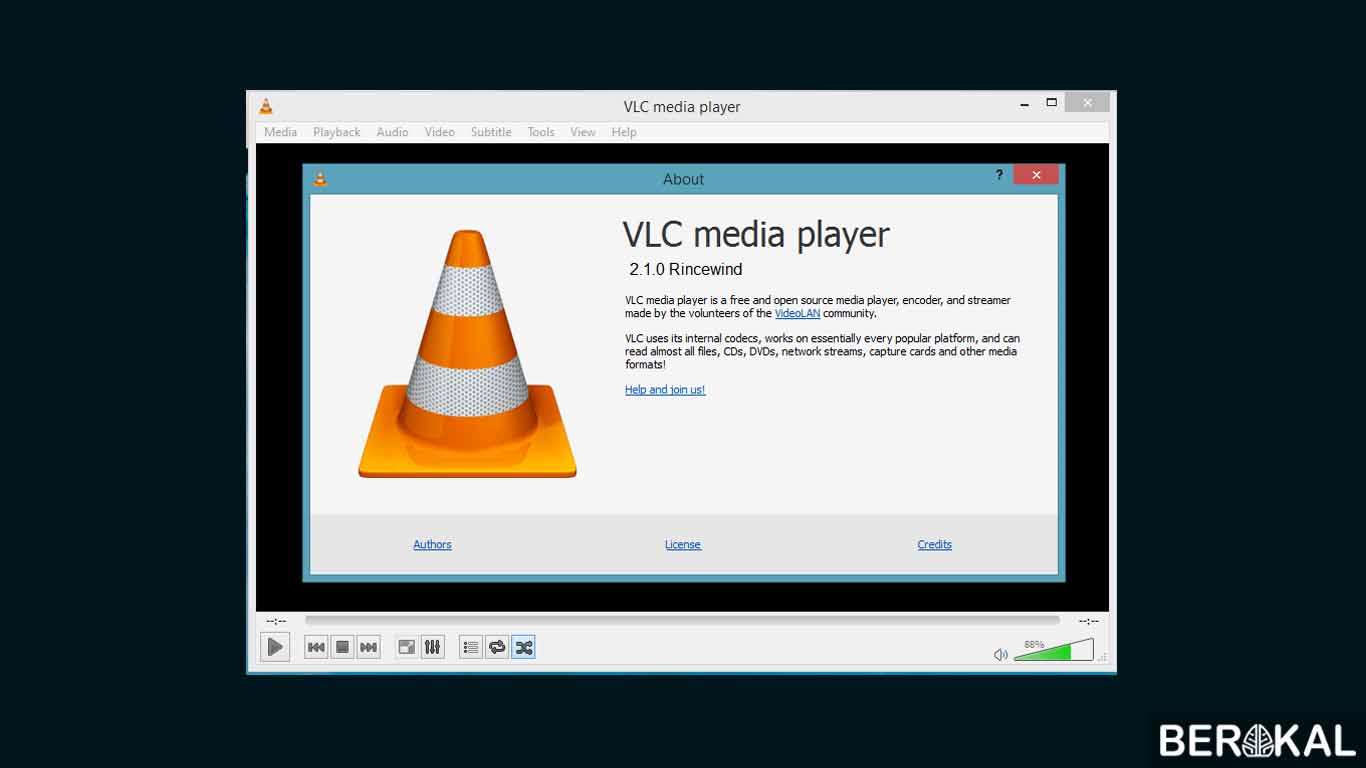Disable random shuffle playback
The width and height of the screenshot is (1366, 768).
pos(523,647)
